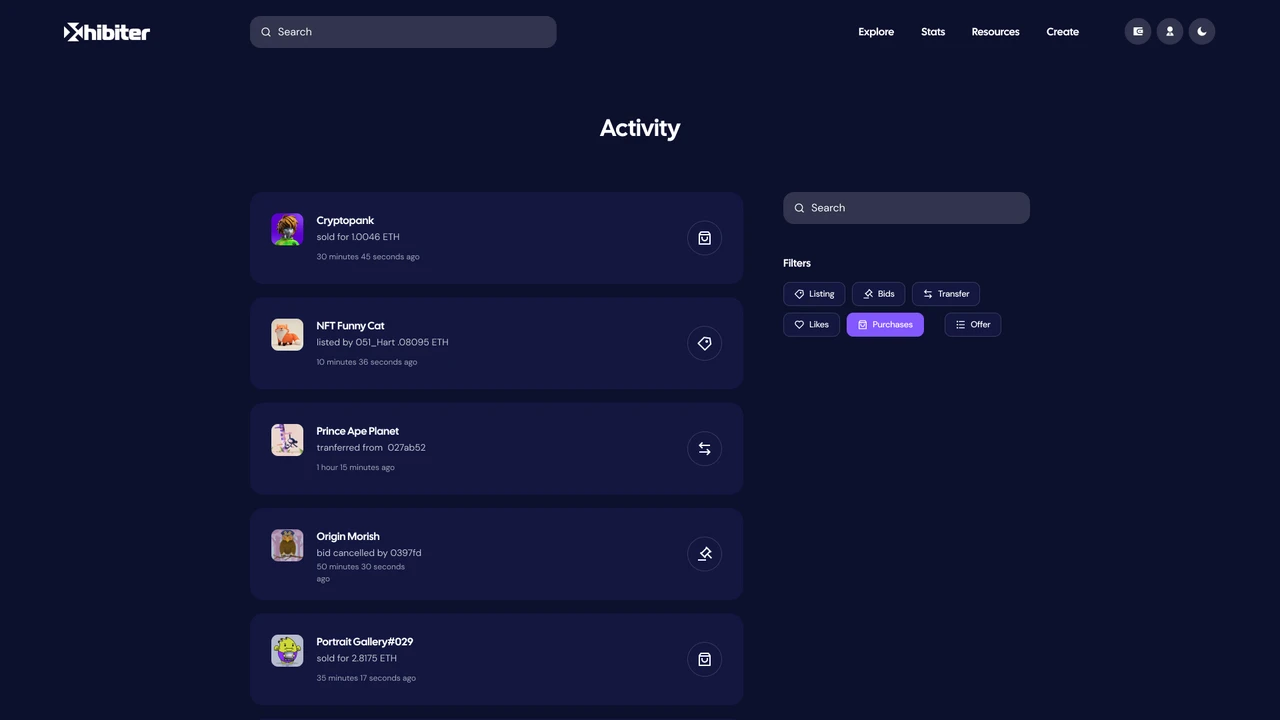Enable the Transfer filter
Viewport: 1280px width, 720px height.
click(x=946, y=294)
